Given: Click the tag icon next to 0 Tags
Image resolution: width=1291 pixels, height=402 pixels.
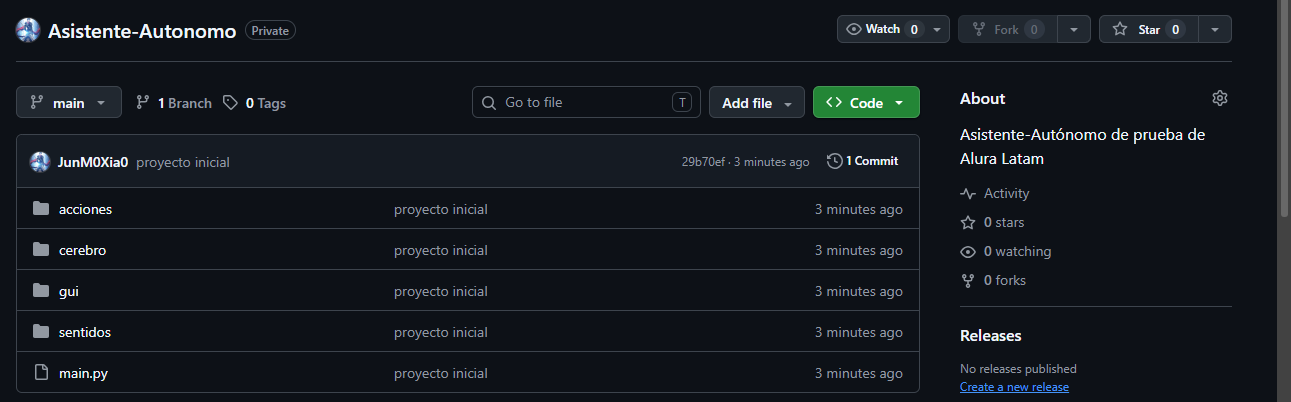Looking at the screenshot, I should click(231, 102).
